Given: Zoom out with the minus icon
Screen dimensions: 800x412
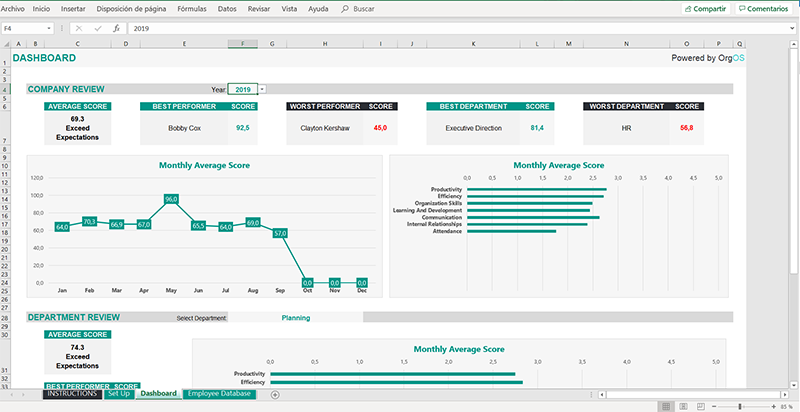Looking at the screenshot, I should pyautogui.click(x=715, y=406).
